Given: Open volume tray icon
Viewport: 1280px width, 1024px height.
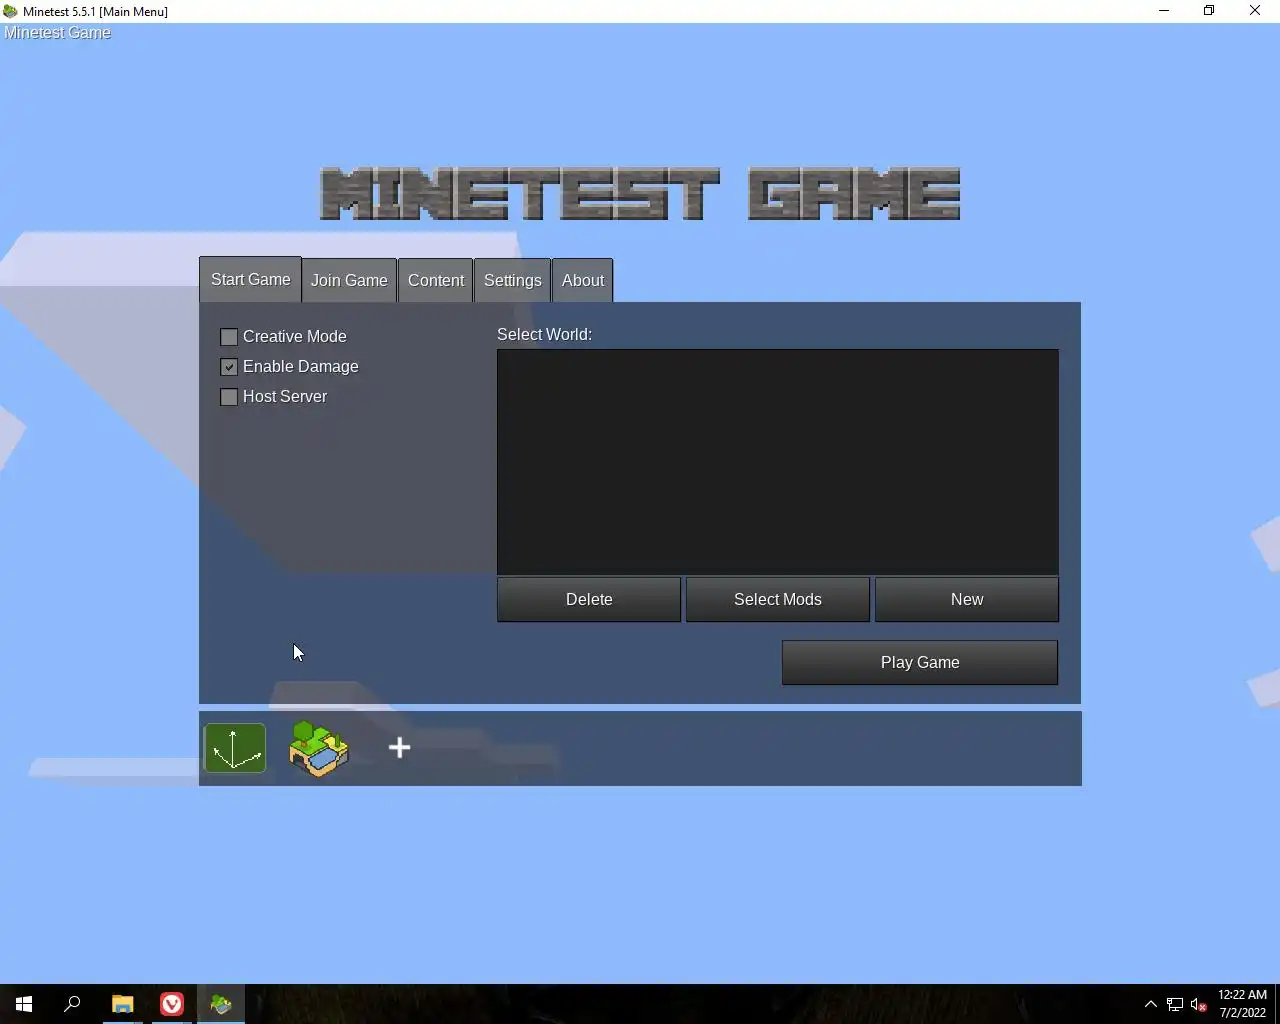Looking at the screenshot, I should (1199, 1004).
